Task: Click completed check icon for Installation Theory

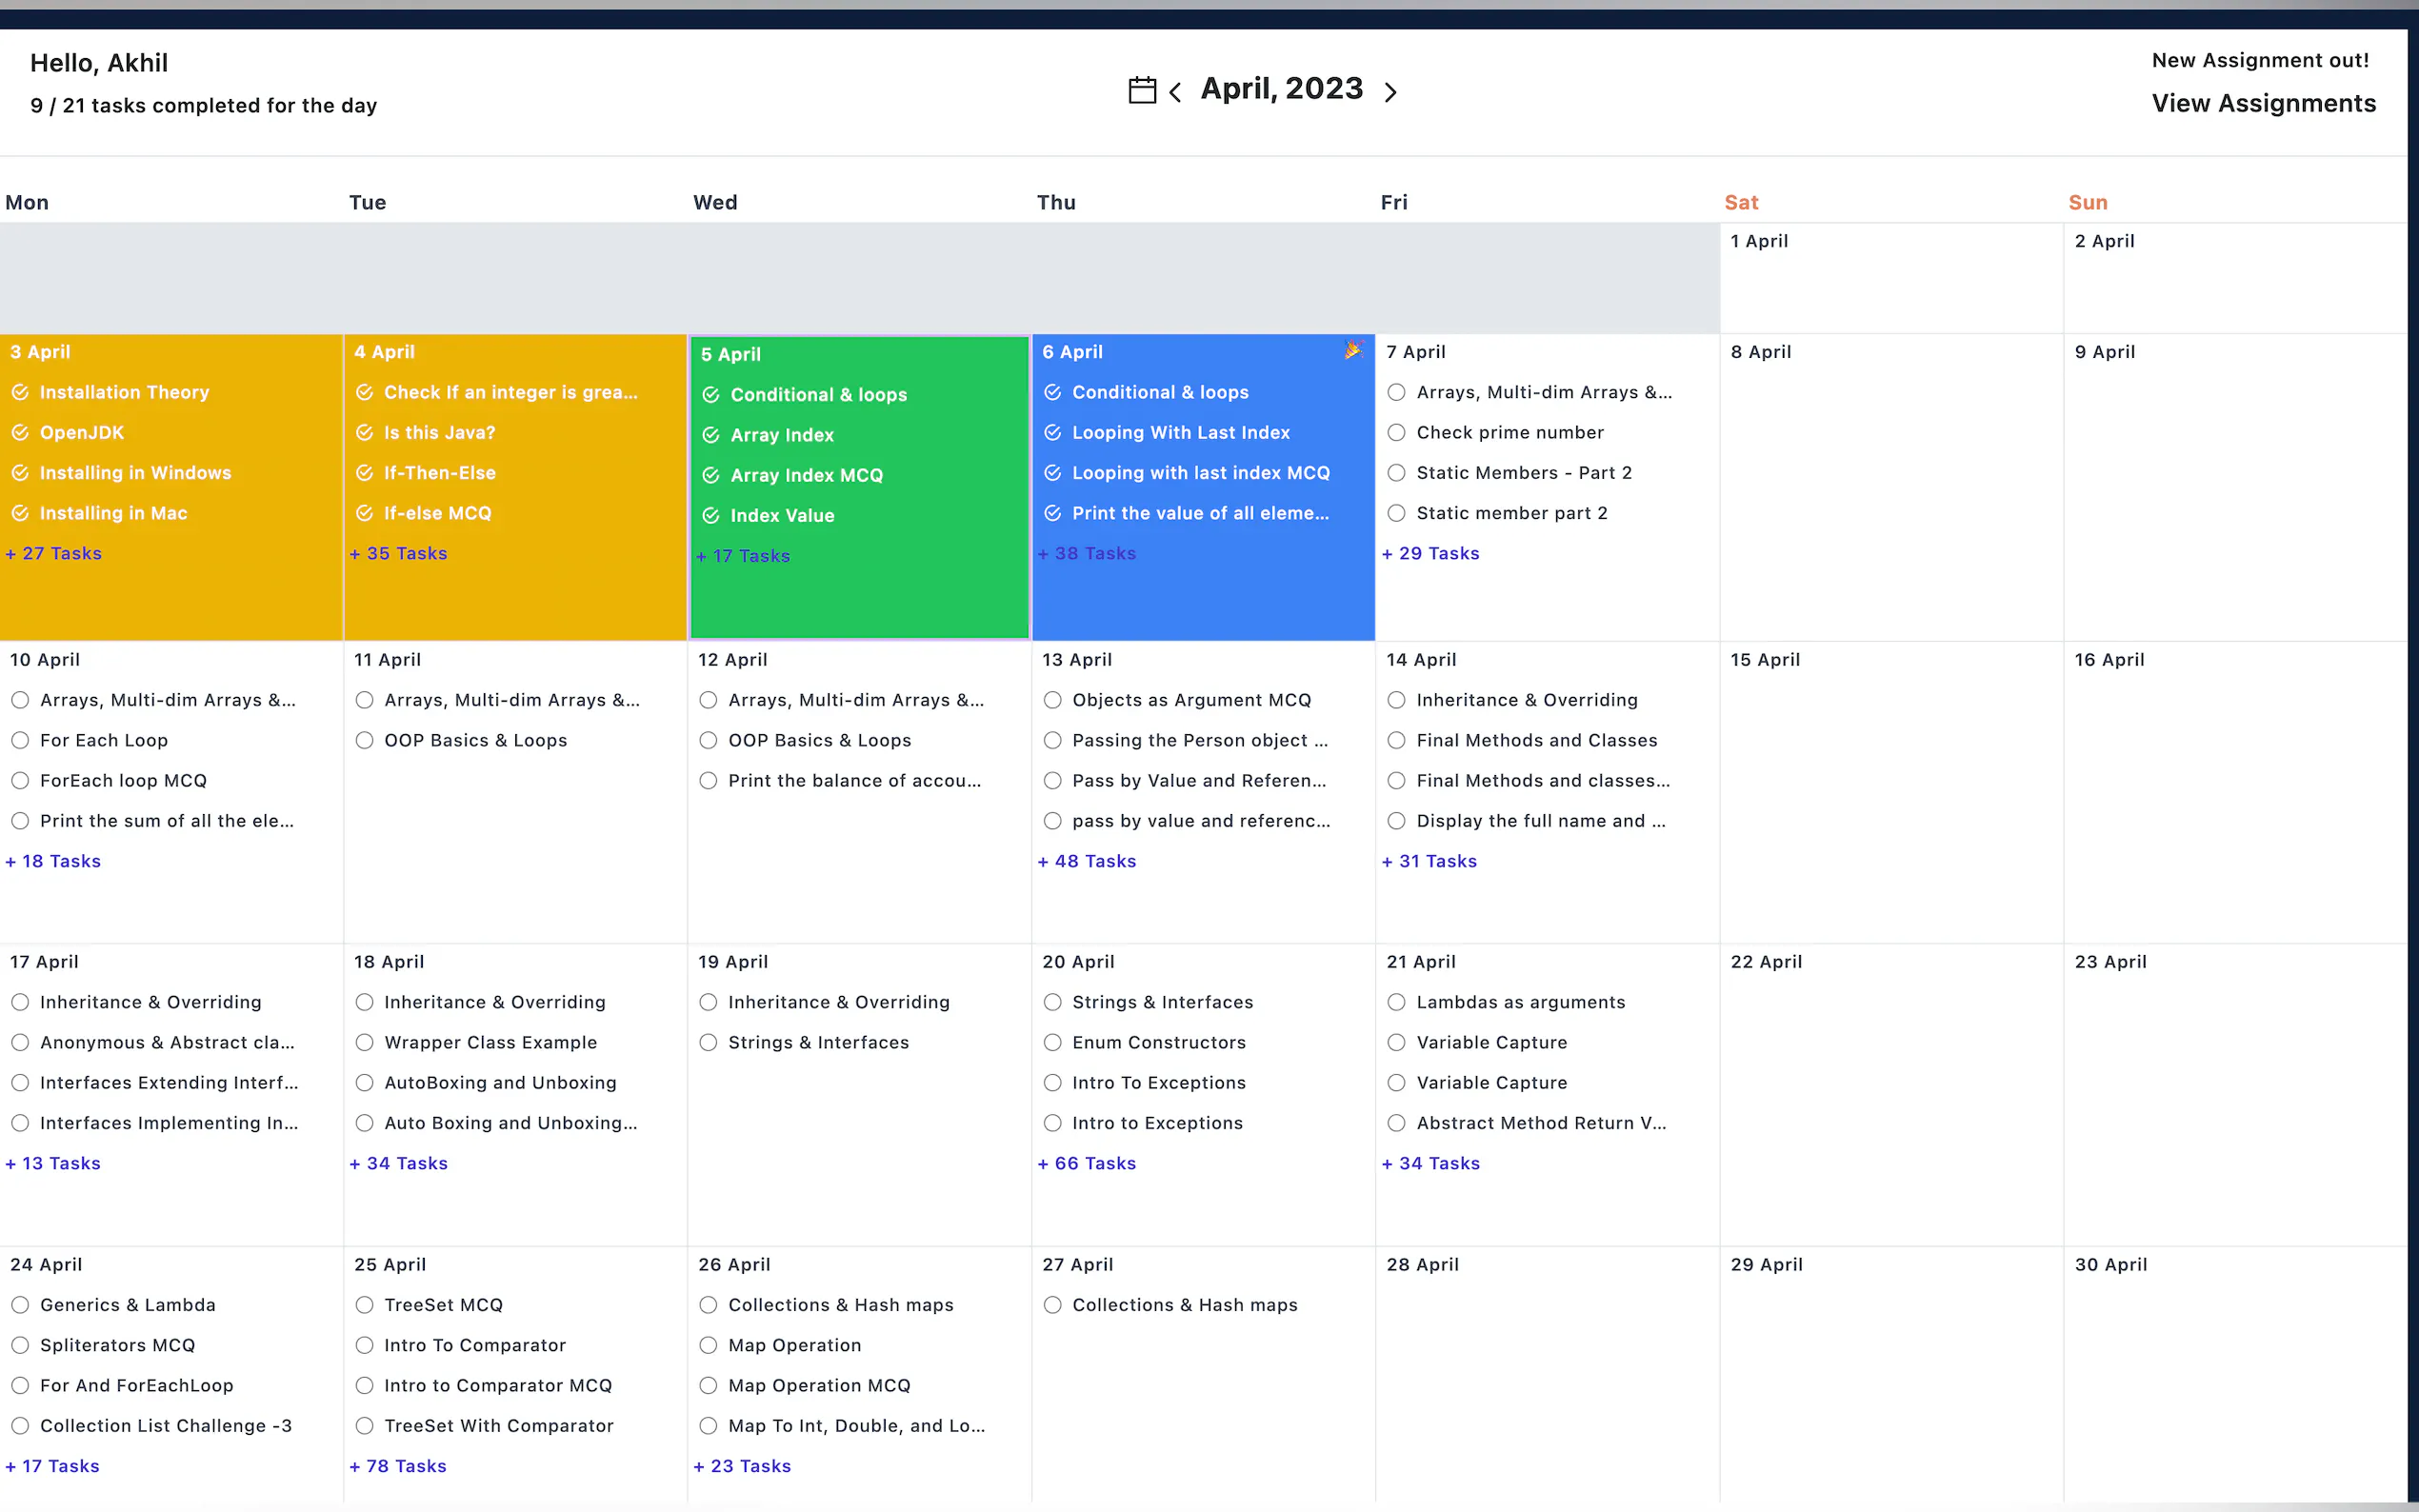Action: click(20, 392)
